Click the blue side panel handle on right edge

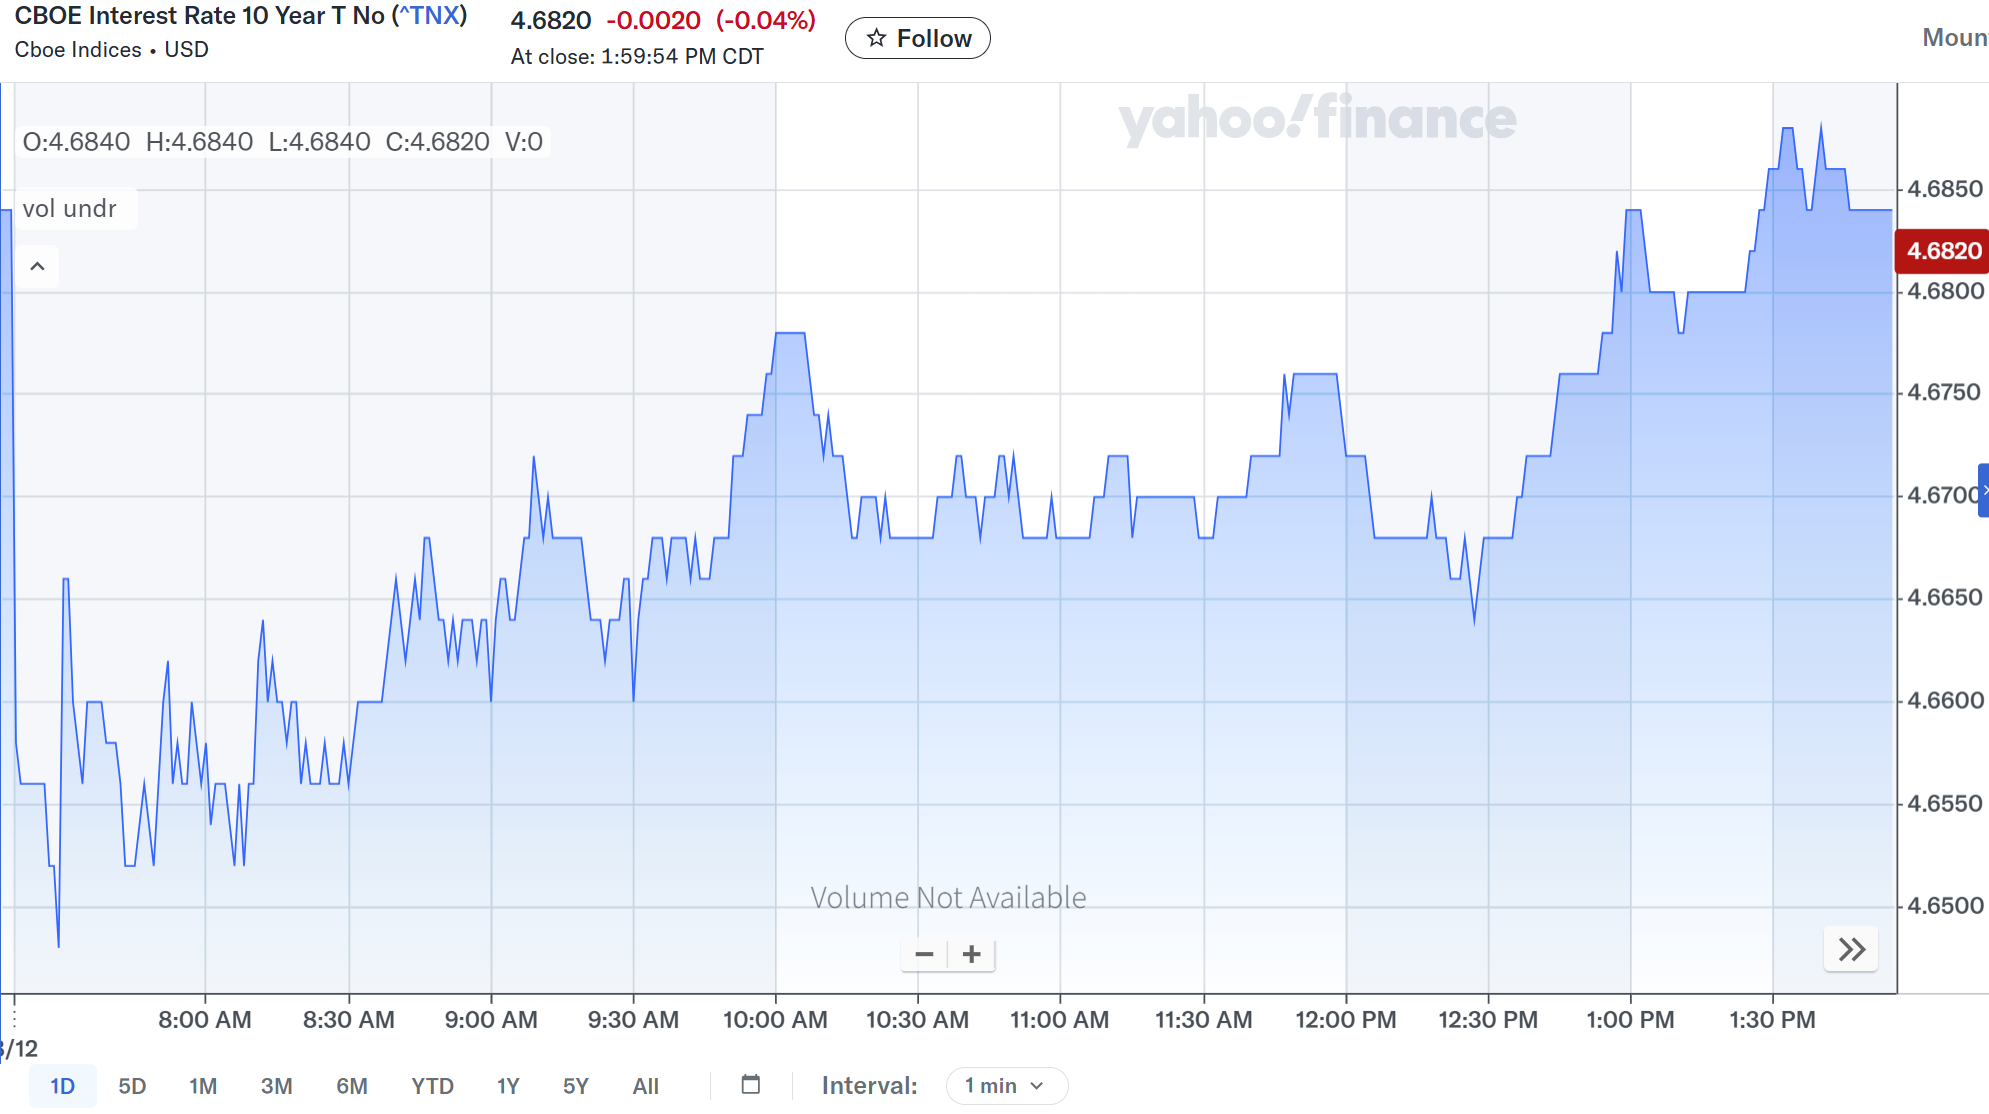tap(1983, 490)
